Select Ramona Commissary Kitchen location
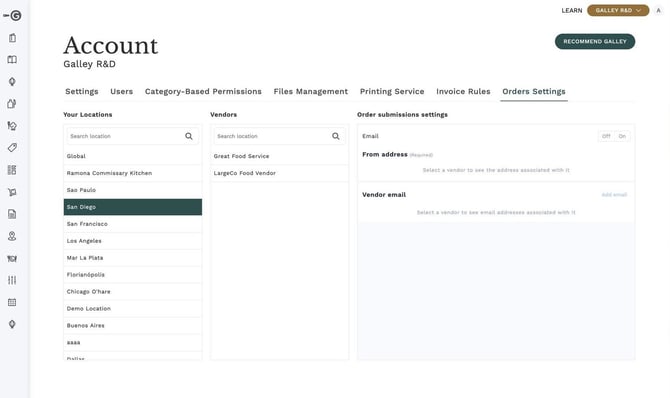This screenshot has width=670, height=398. pos(133,173)
